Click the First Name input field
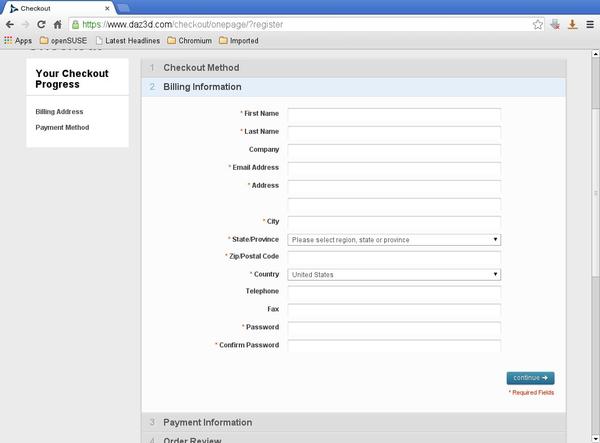Viewport: 600px width, 443px height. click(394, 114)
